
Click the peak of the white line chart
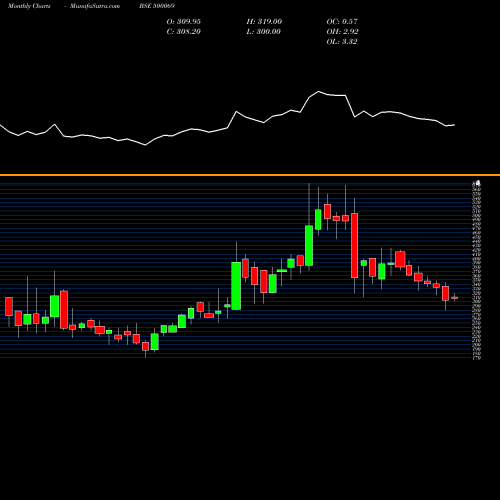click(319, 91)
